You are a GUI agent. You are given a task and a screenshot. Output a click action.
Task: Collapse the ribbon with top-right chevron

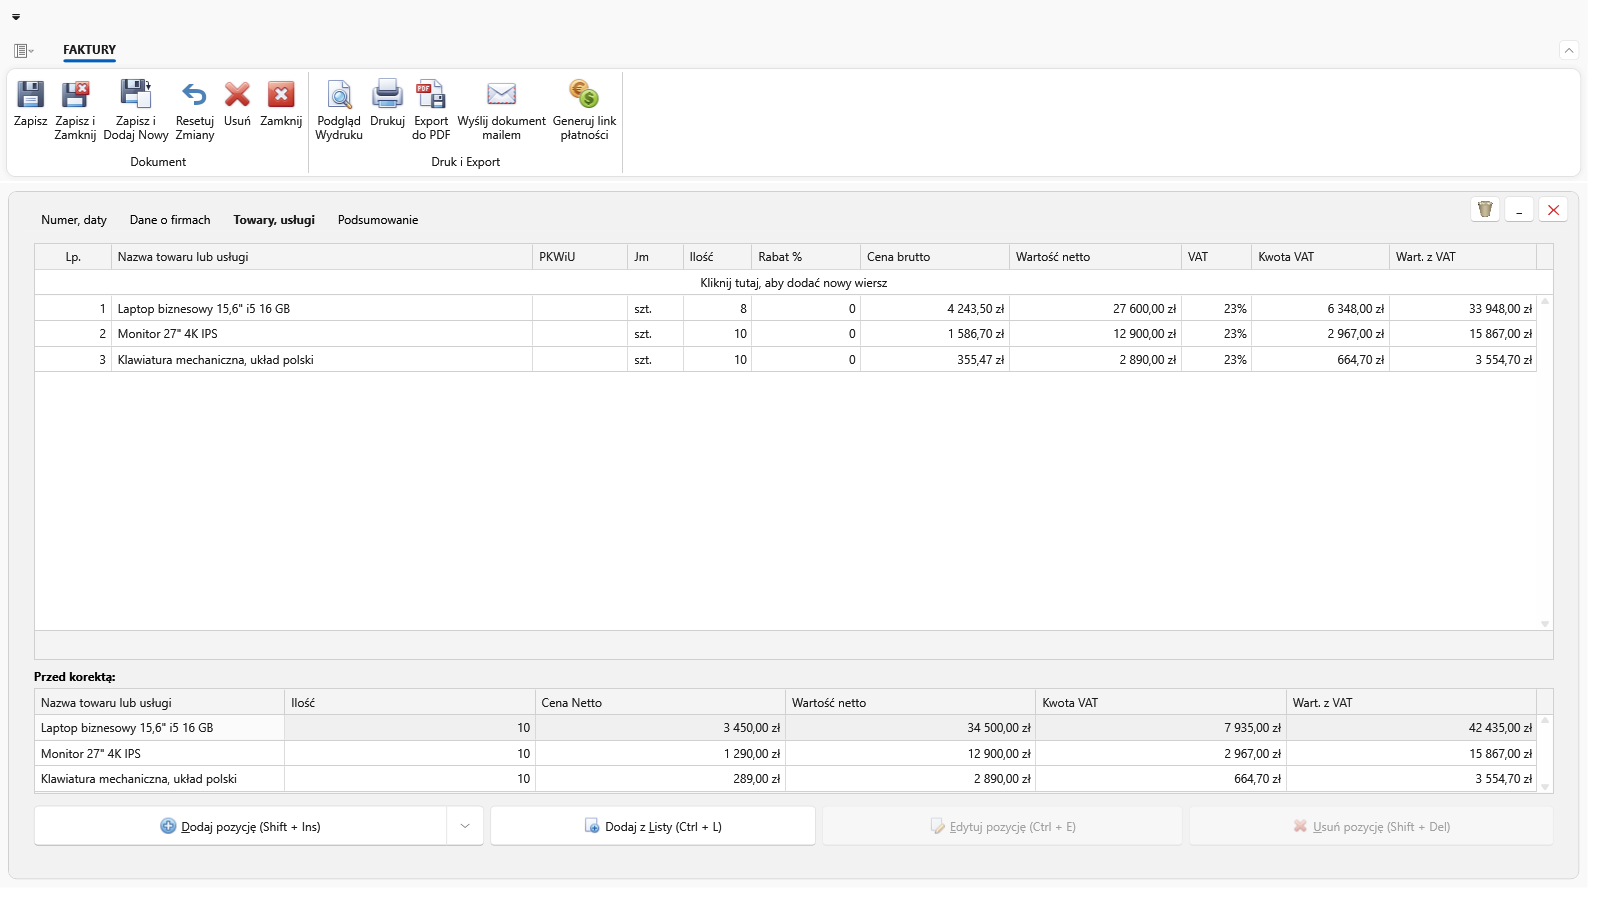click(1569, 50)
